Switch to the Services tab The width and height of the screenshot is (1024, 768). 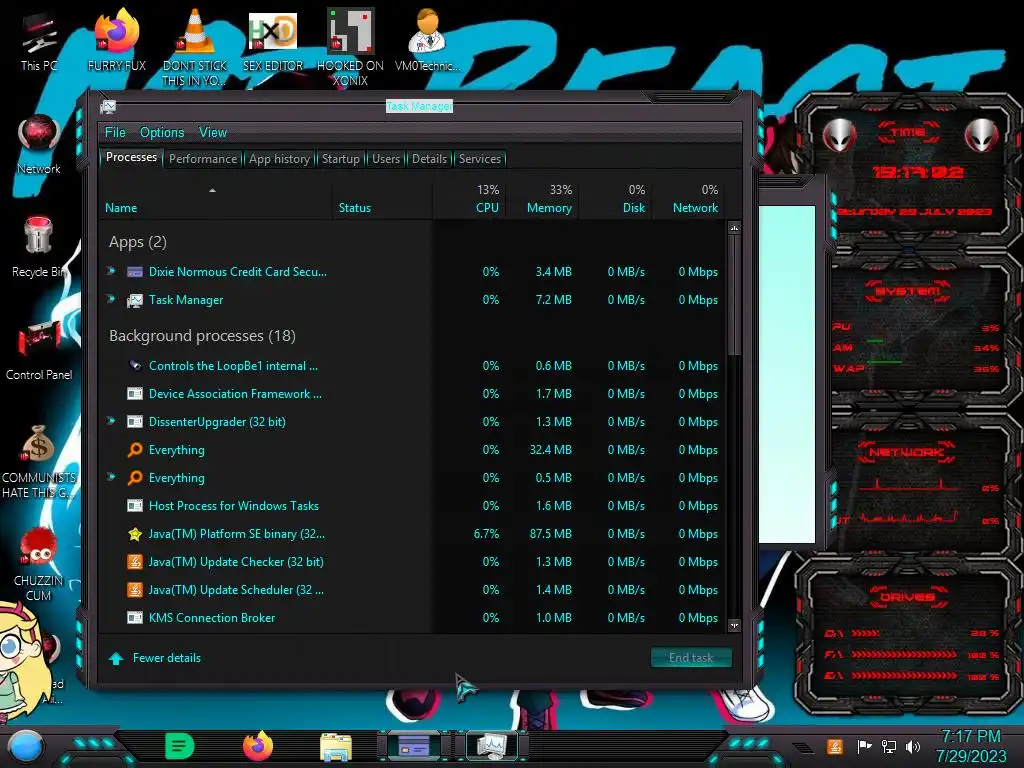click(479, 159)
